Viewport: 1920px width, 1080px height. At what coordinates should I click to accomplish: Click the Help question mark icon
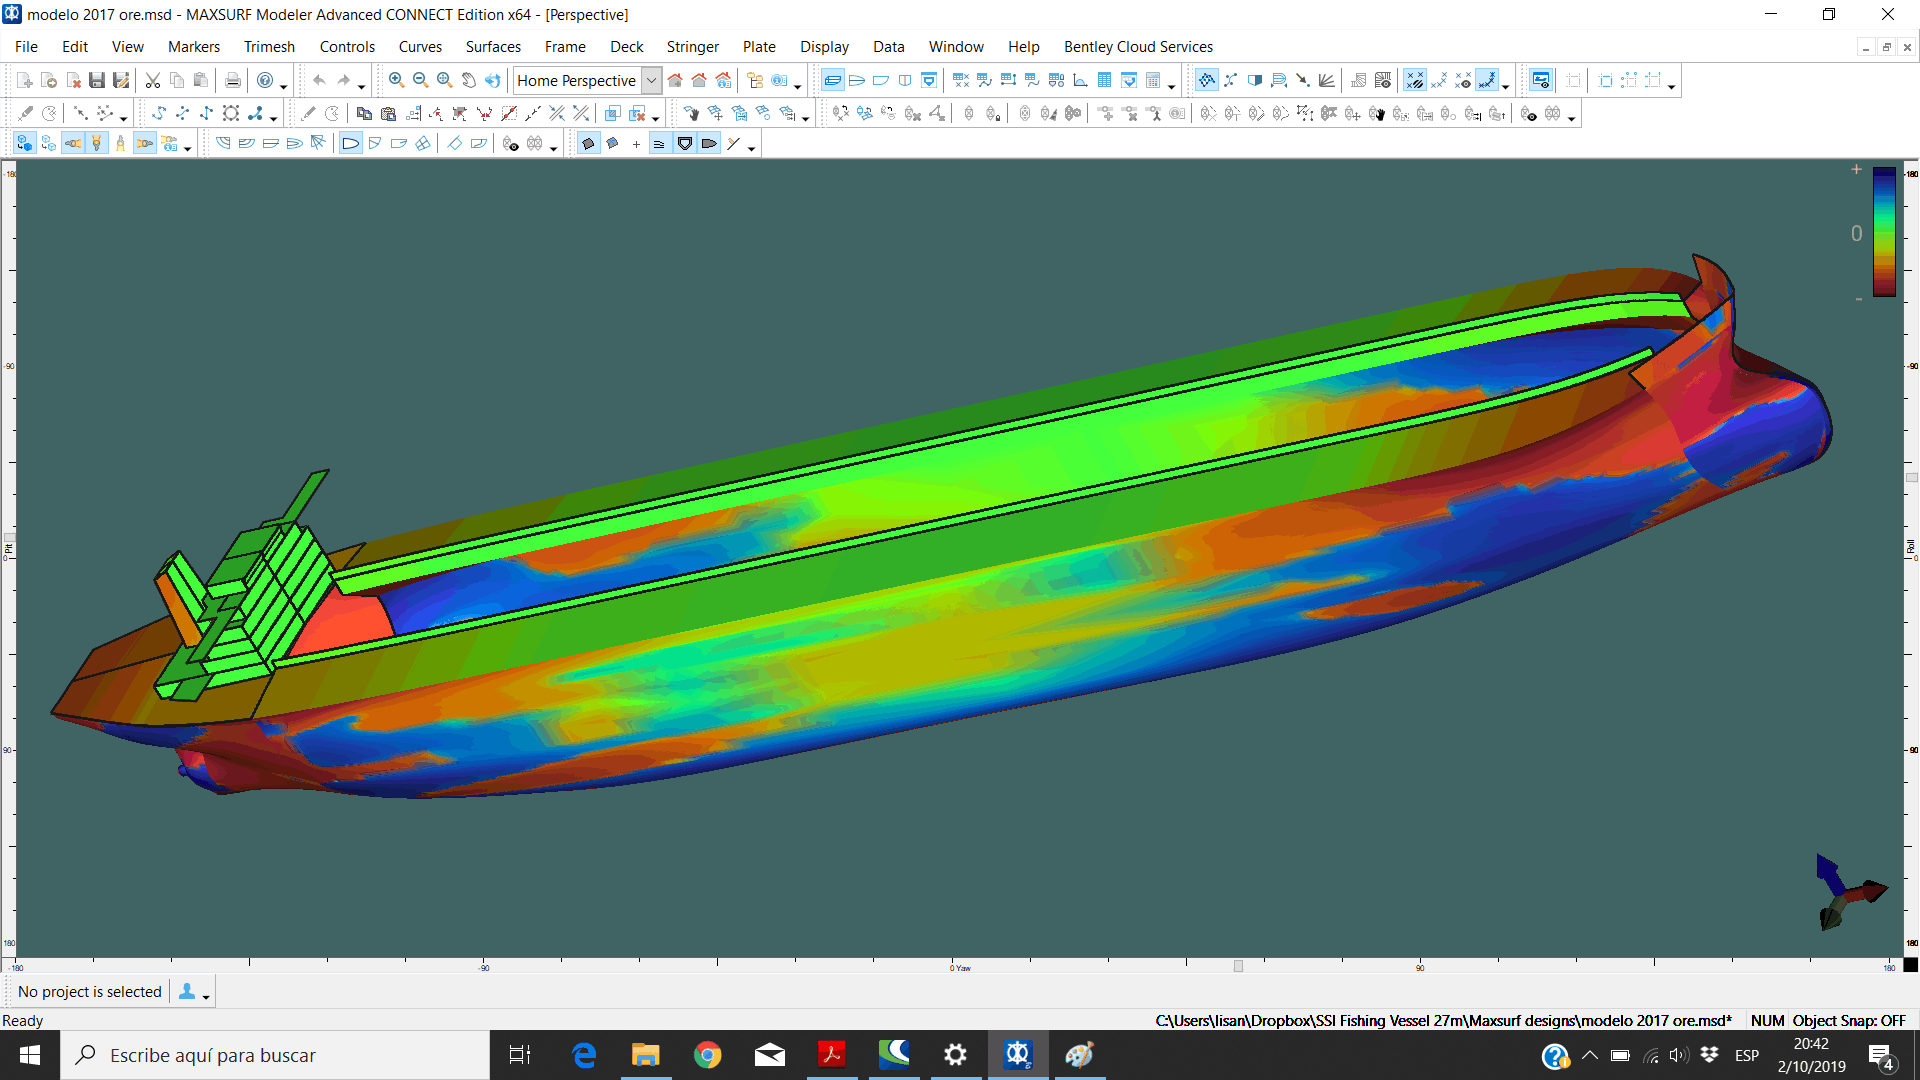265,81
